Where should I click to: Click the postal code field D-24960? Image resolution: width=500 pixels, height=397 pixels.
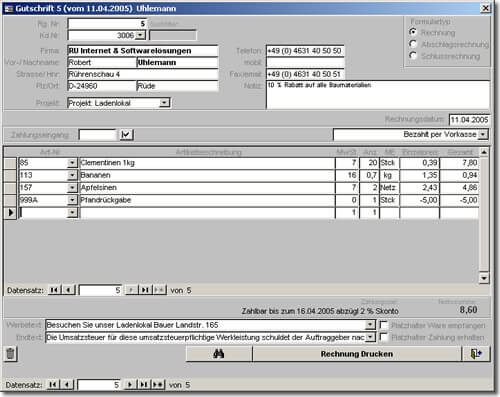[x=102, y=86]
